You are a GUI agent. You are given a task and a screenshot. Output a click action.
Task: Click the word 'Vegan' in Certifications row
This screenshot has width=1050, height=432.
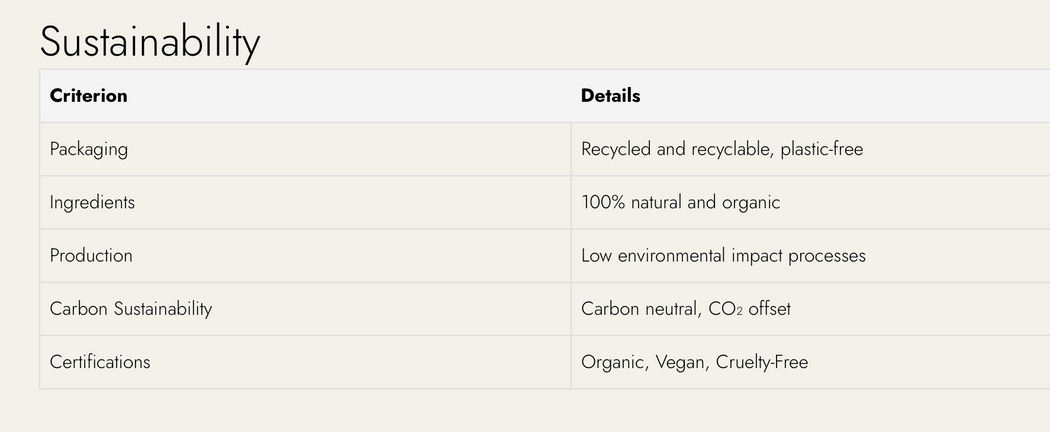[681, 361]
